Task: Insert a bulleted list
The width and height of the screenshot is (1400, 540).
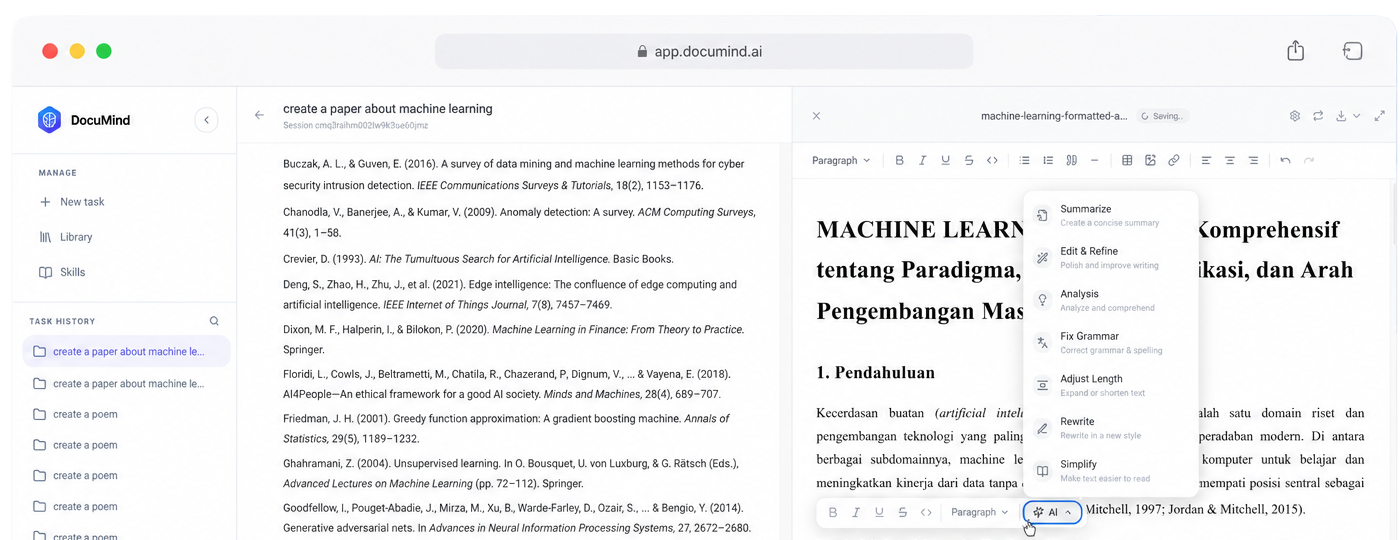Action: tap(1024, 160)
